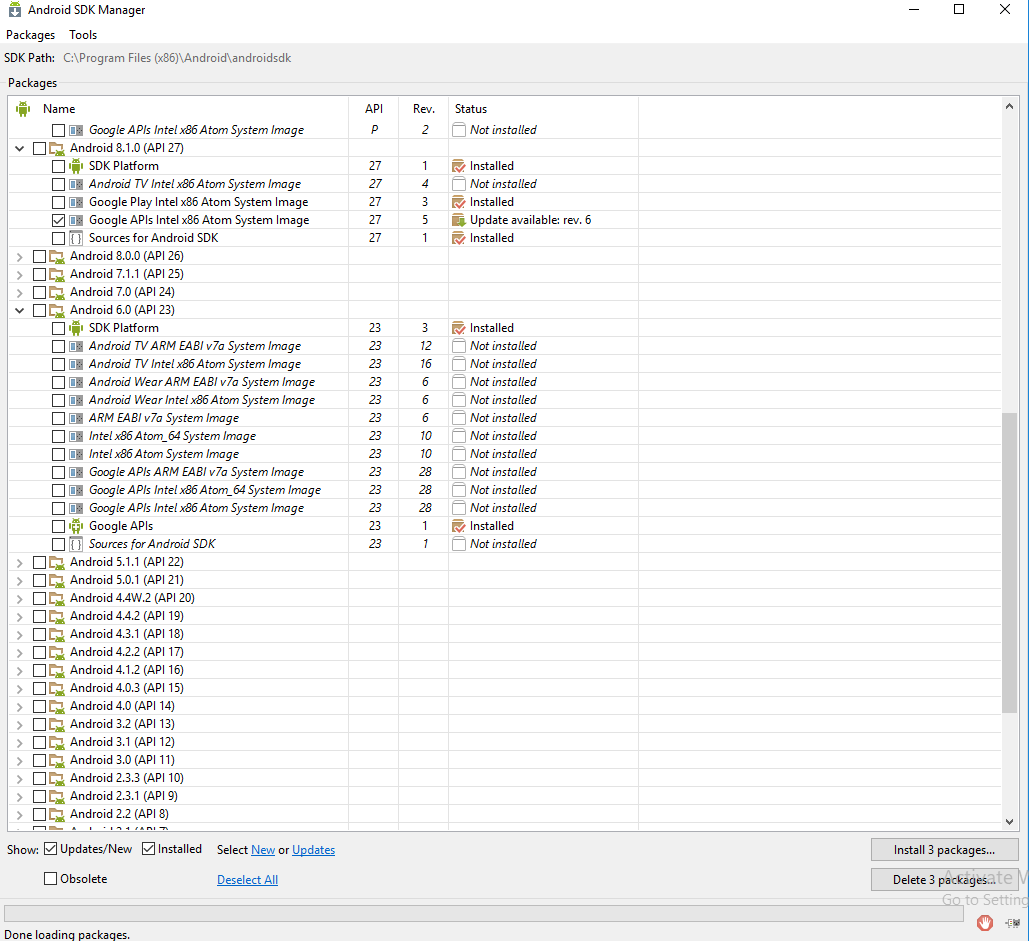Click the stop hand icon in status bar
Screen dimensions: 1029x941
[986, 923]
